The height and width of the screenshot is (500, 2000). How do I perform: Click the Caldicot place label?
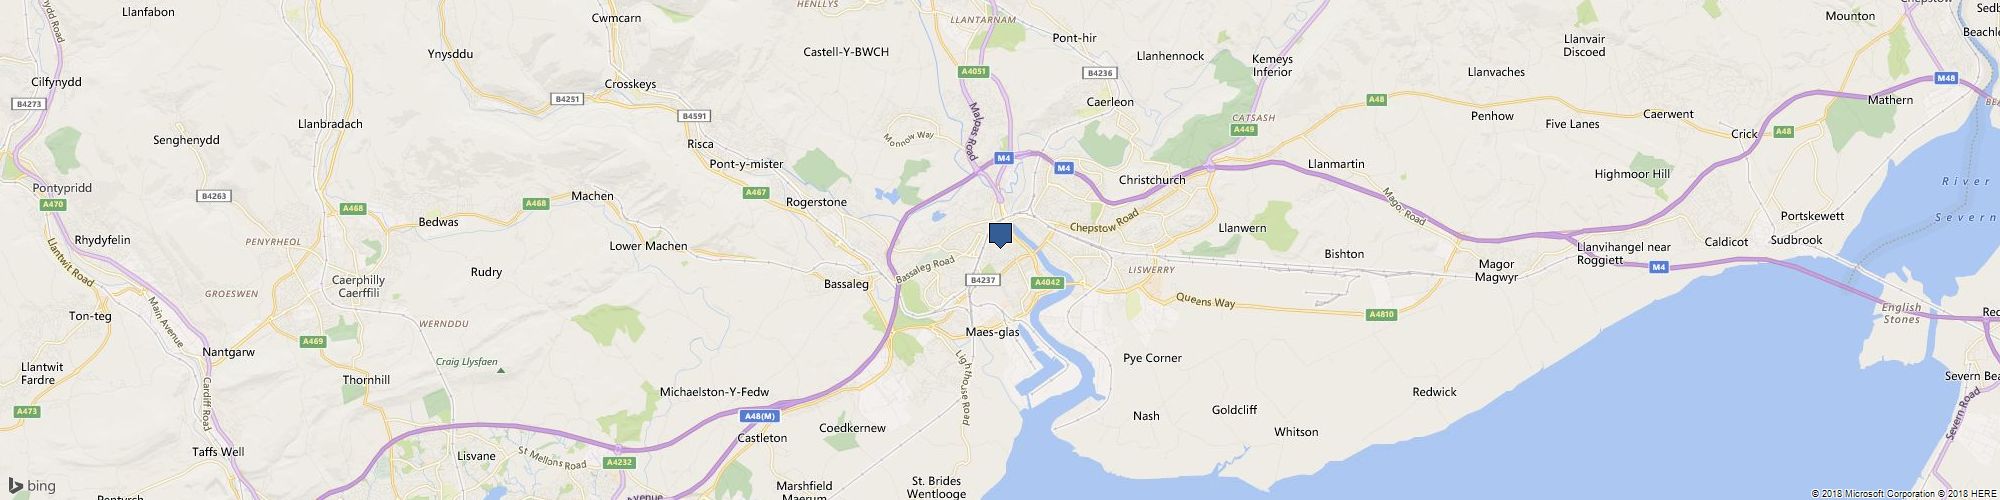pos(1726,242)
